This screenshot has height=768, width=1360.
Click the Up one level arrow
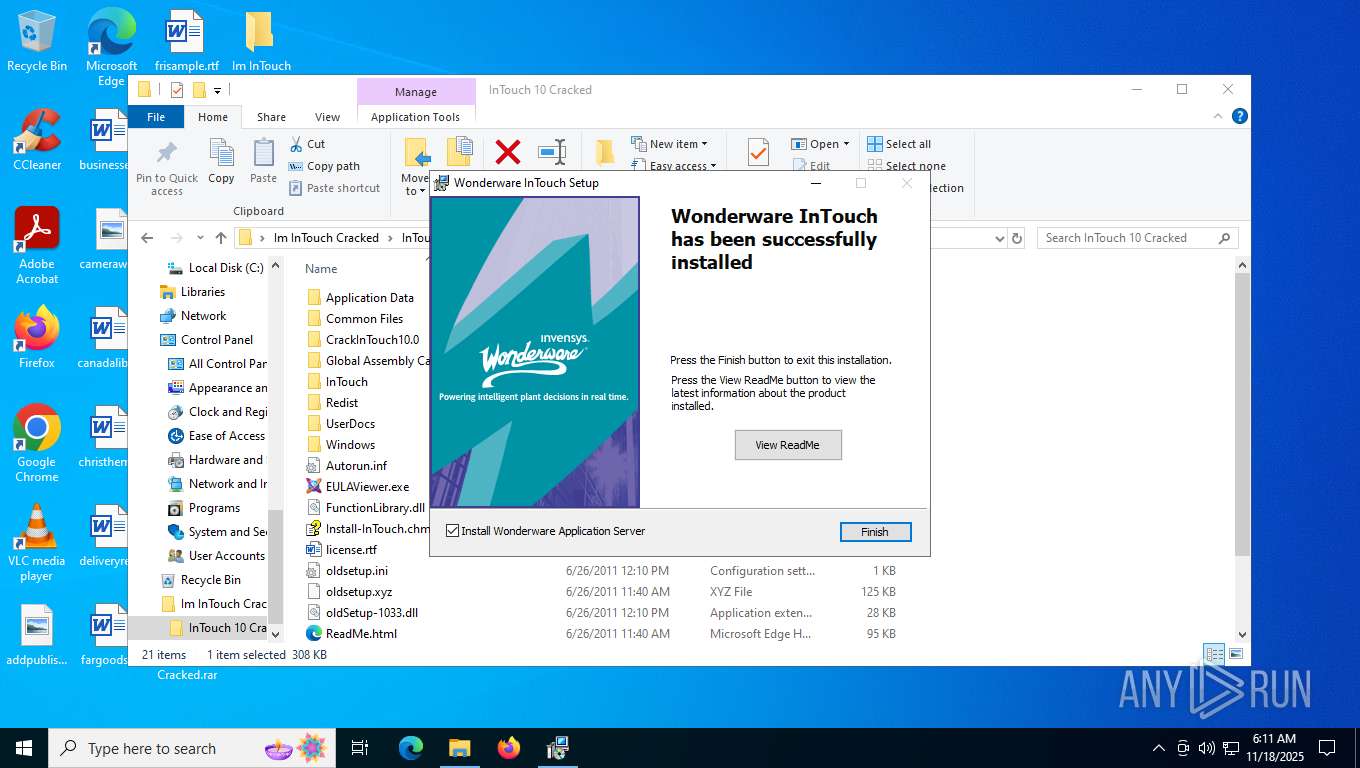[x=221, y=238]
